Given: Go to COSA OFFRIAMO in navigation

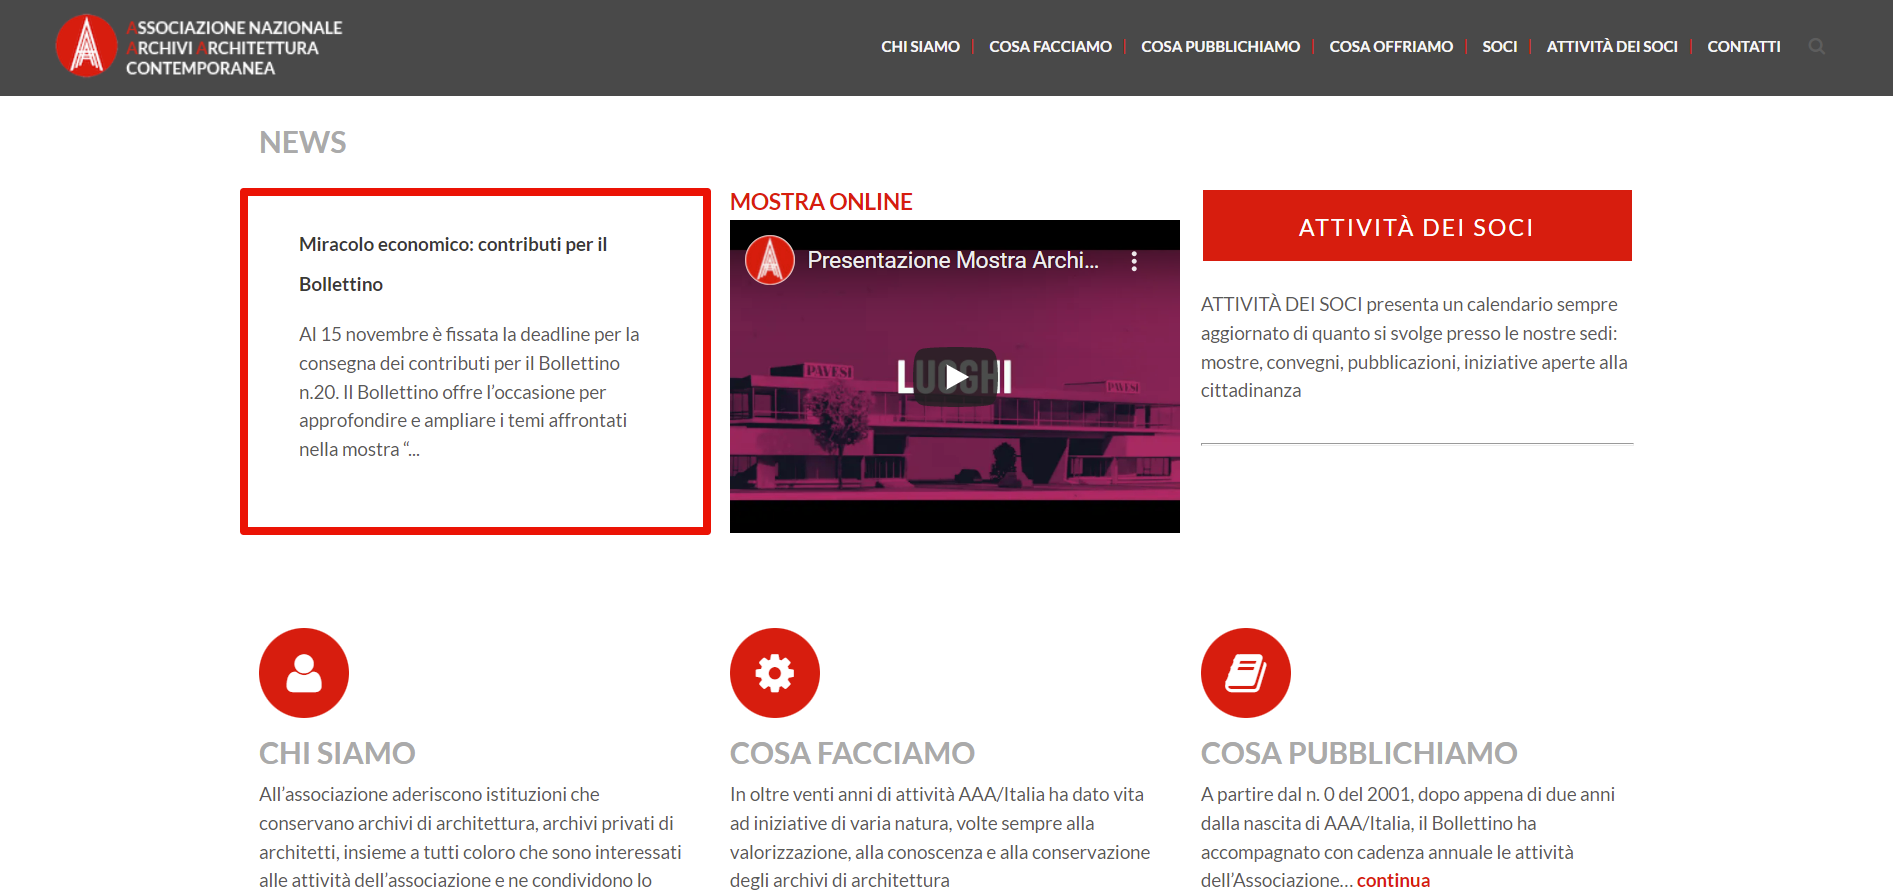Looking at the screenshot, I should click(x=1390, y=47).
